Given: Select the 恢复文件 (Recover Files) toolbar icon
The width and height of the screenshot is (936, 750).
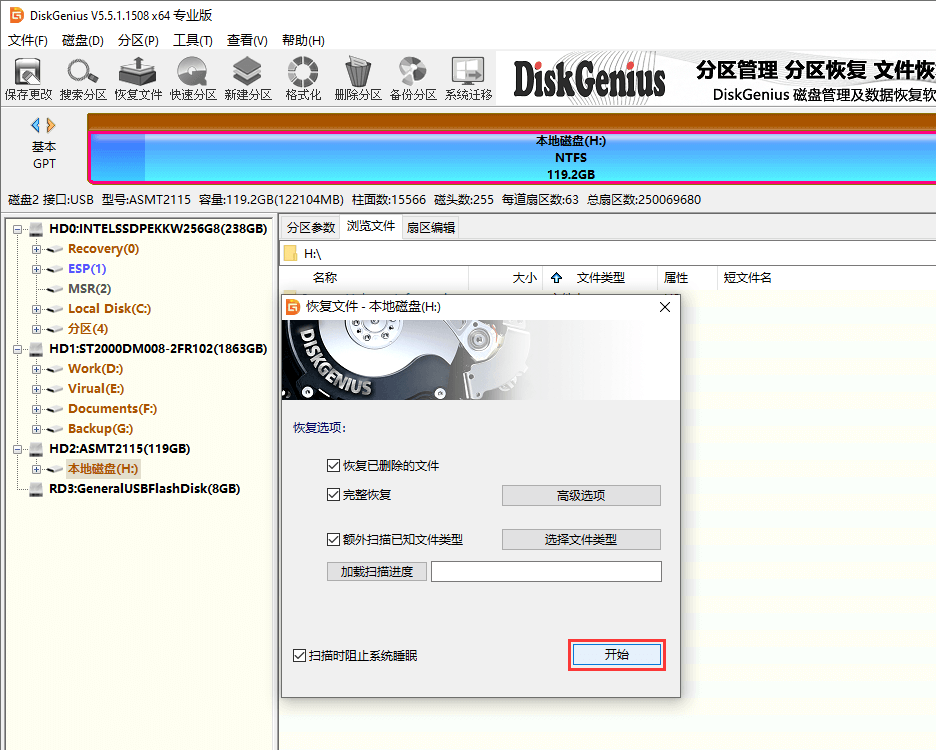Looking at the screenshot, I should (x=136, y=75).
